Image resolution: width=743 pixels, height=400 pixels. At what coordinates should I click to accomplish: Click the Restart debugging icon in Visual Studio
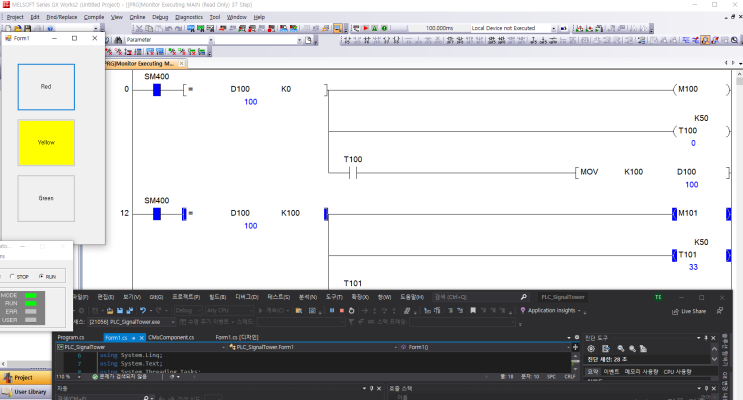pos(351,311)
